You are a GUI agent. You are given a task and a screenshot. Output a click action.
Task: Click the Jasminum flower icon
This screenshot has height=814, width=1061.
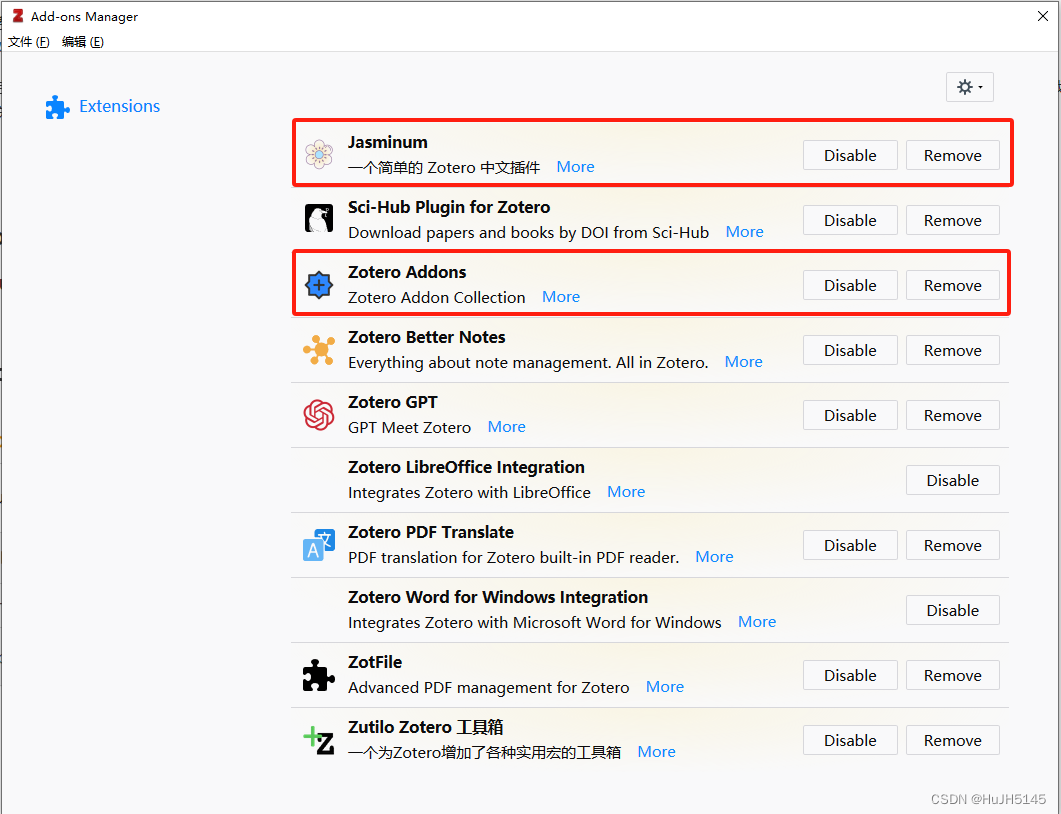319,154
